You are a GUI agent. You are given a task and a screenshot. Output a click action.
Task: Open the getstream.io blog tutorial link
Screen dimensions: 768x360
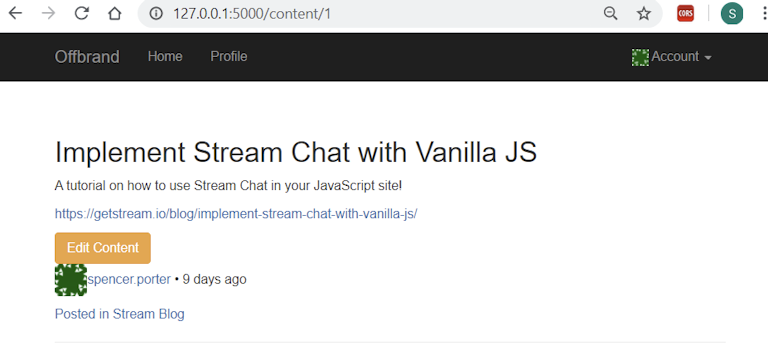click(x=236, y=214)
